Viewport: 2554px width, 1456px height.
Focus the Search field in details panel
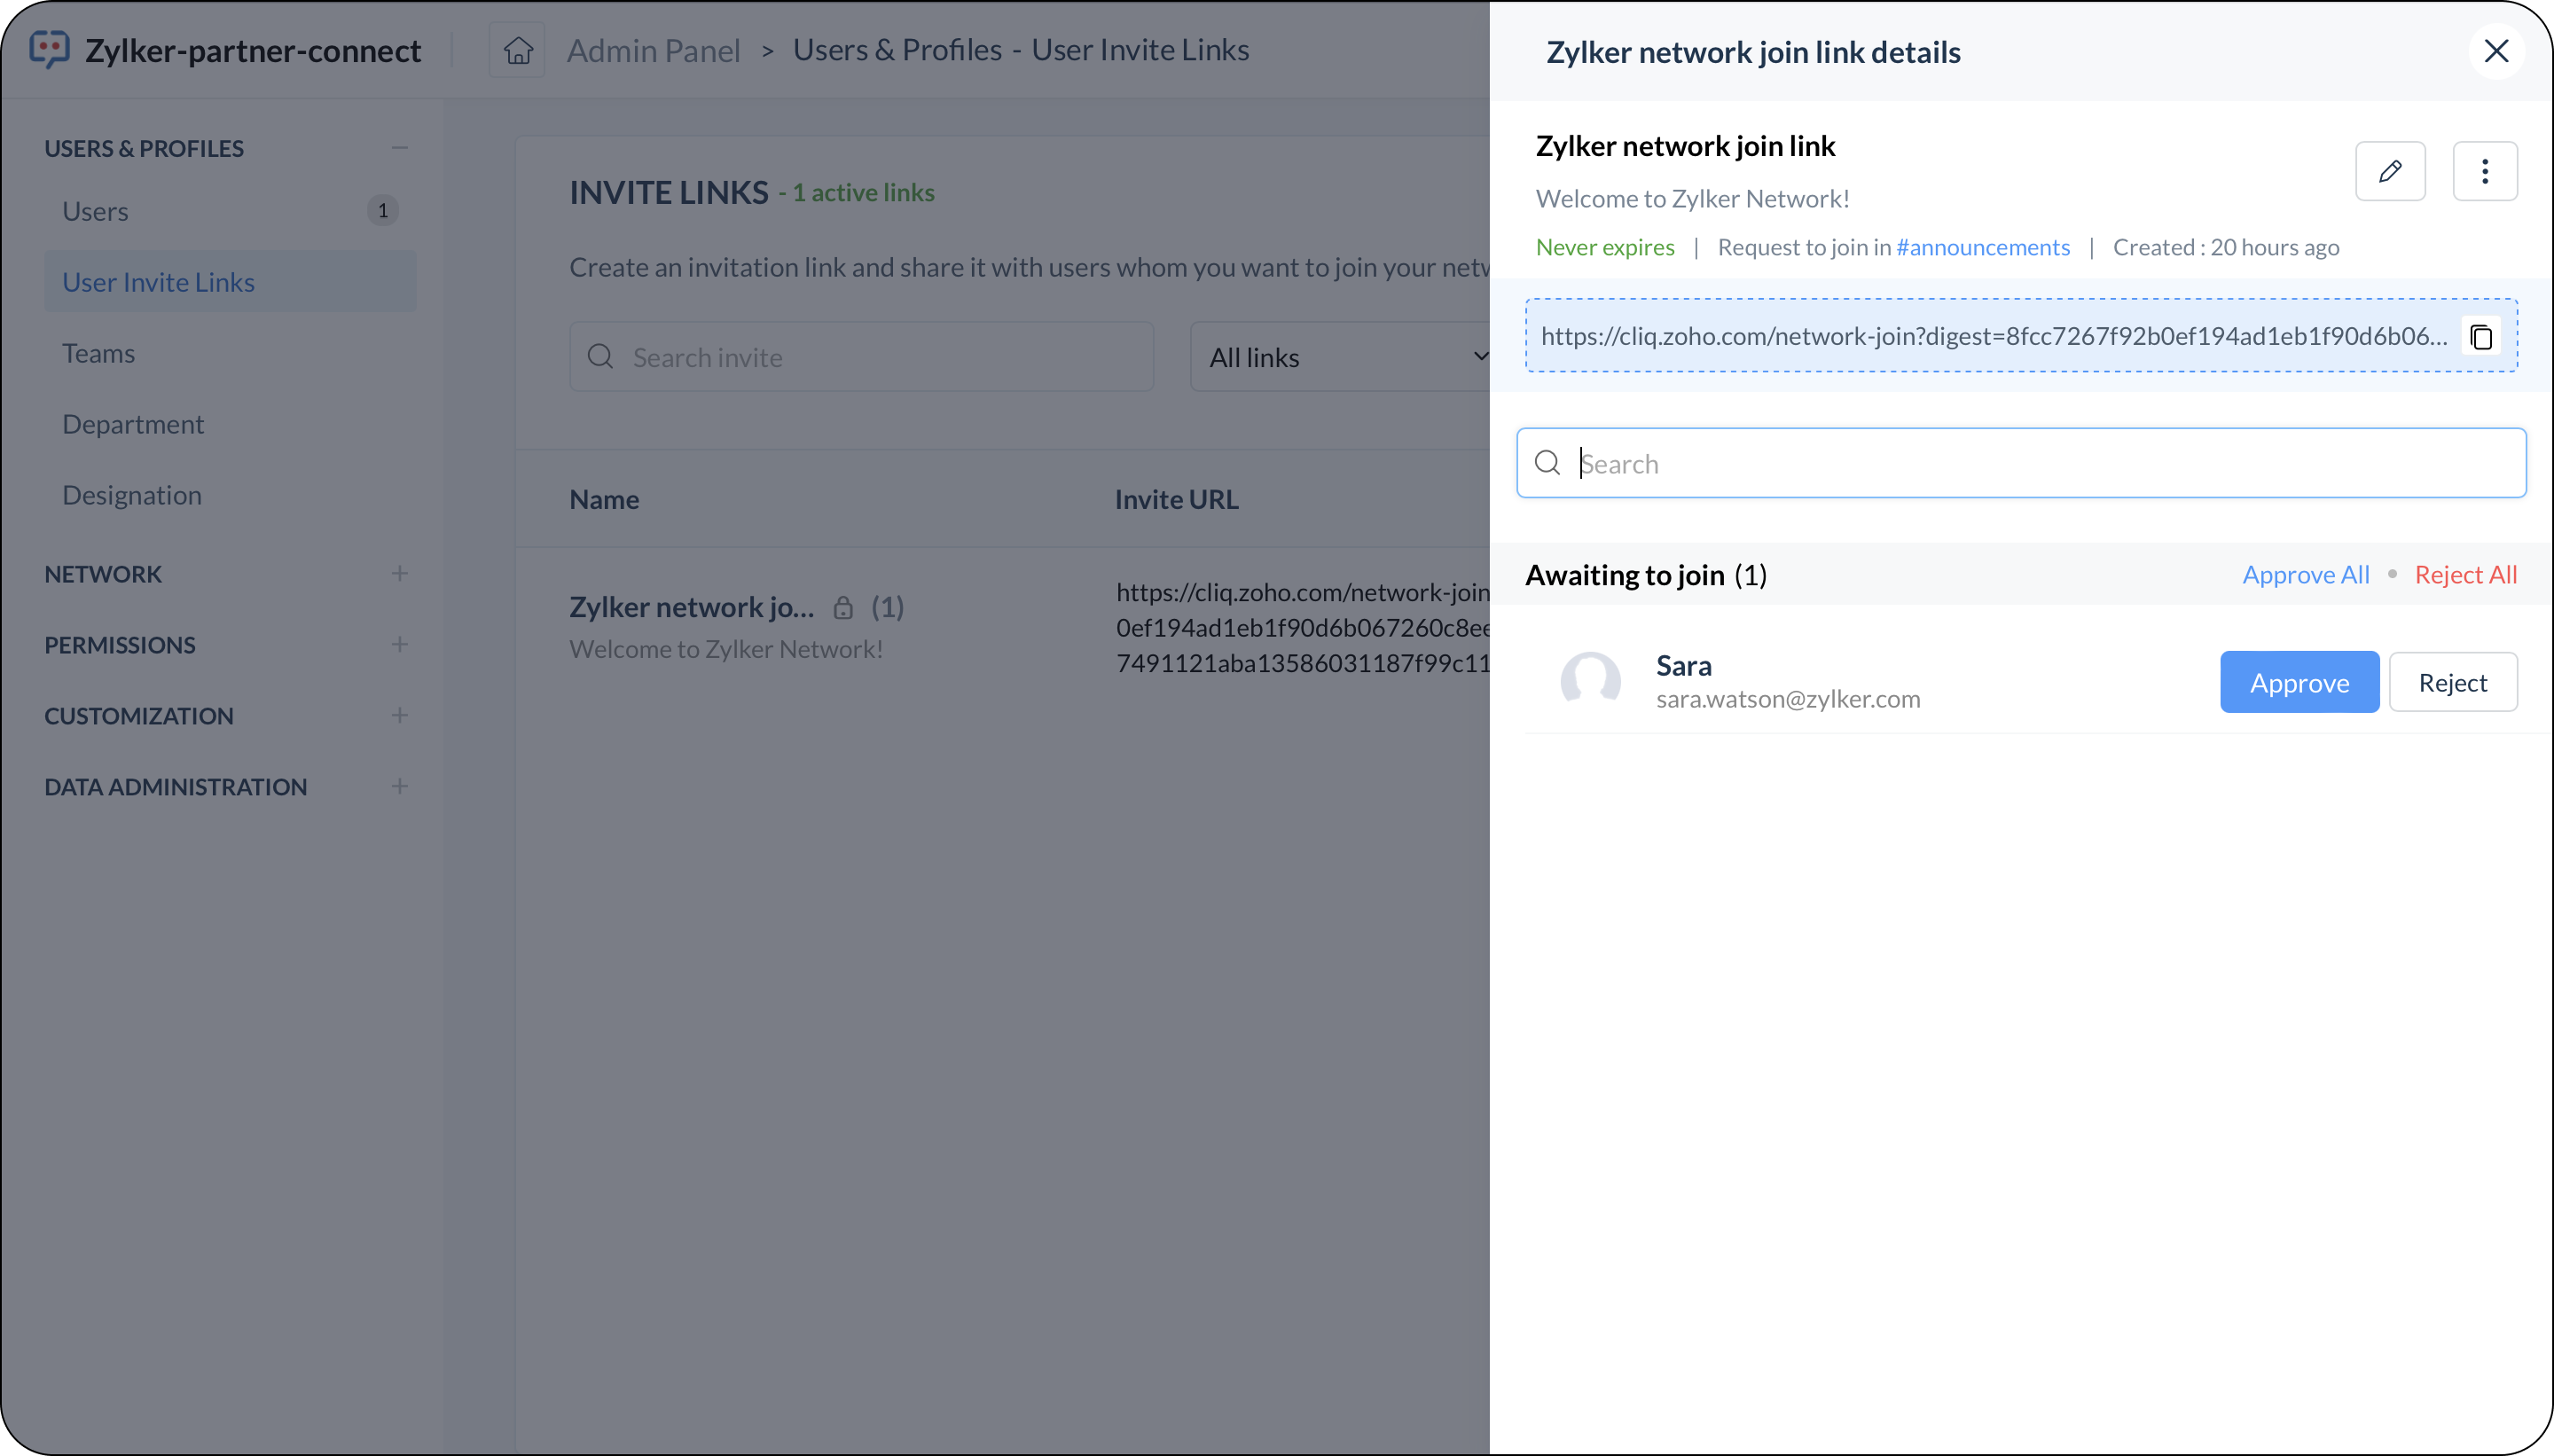tap(2021, 463)
